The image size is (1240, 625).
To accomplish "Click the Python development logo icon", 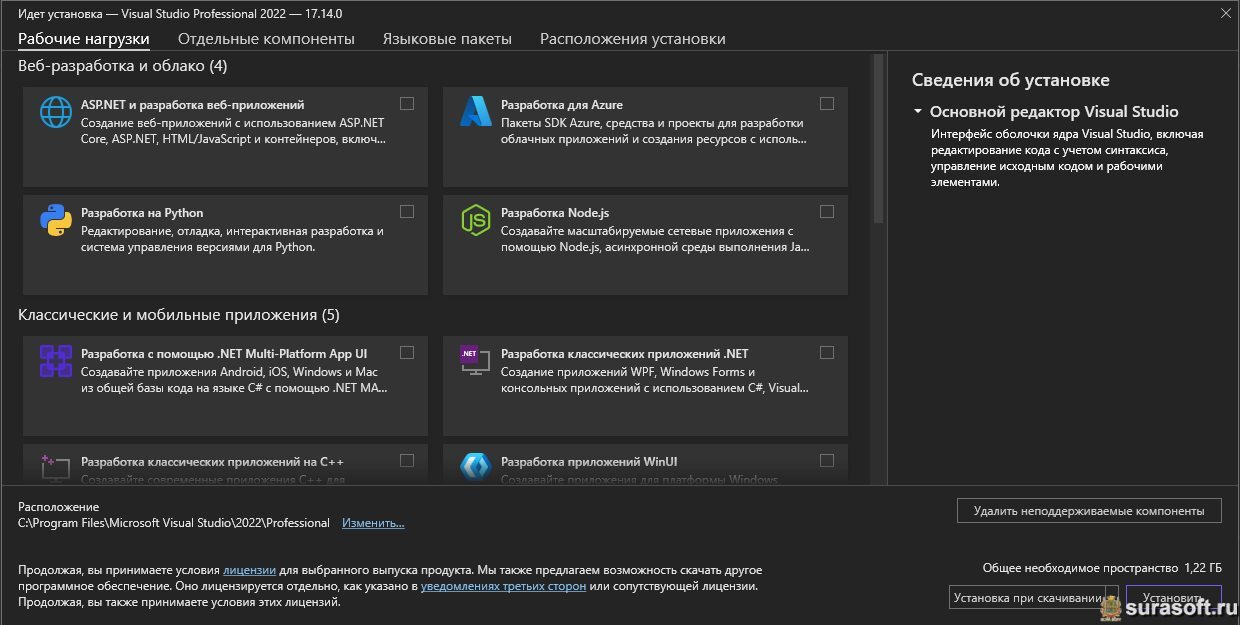I will tap(55, 220).
